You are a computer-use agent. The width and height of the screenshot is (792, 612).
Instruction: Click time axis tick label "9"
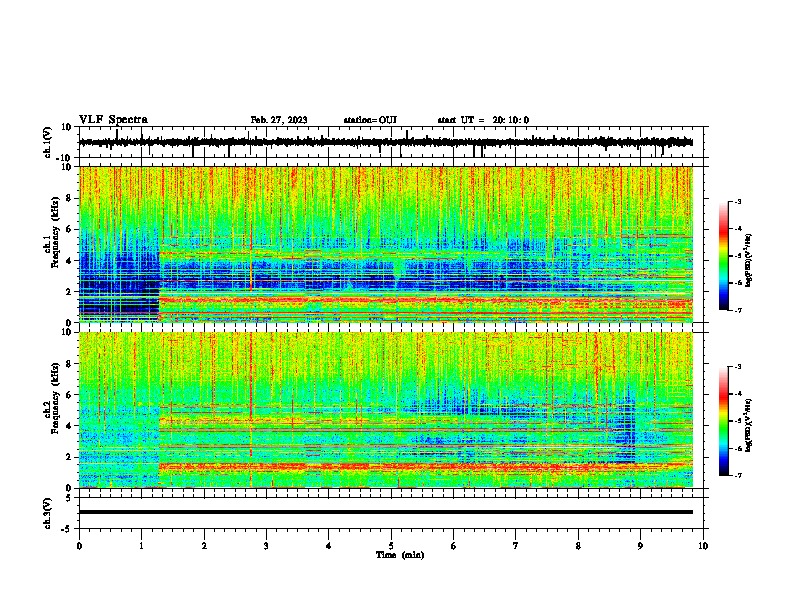(x=640, y=546)
